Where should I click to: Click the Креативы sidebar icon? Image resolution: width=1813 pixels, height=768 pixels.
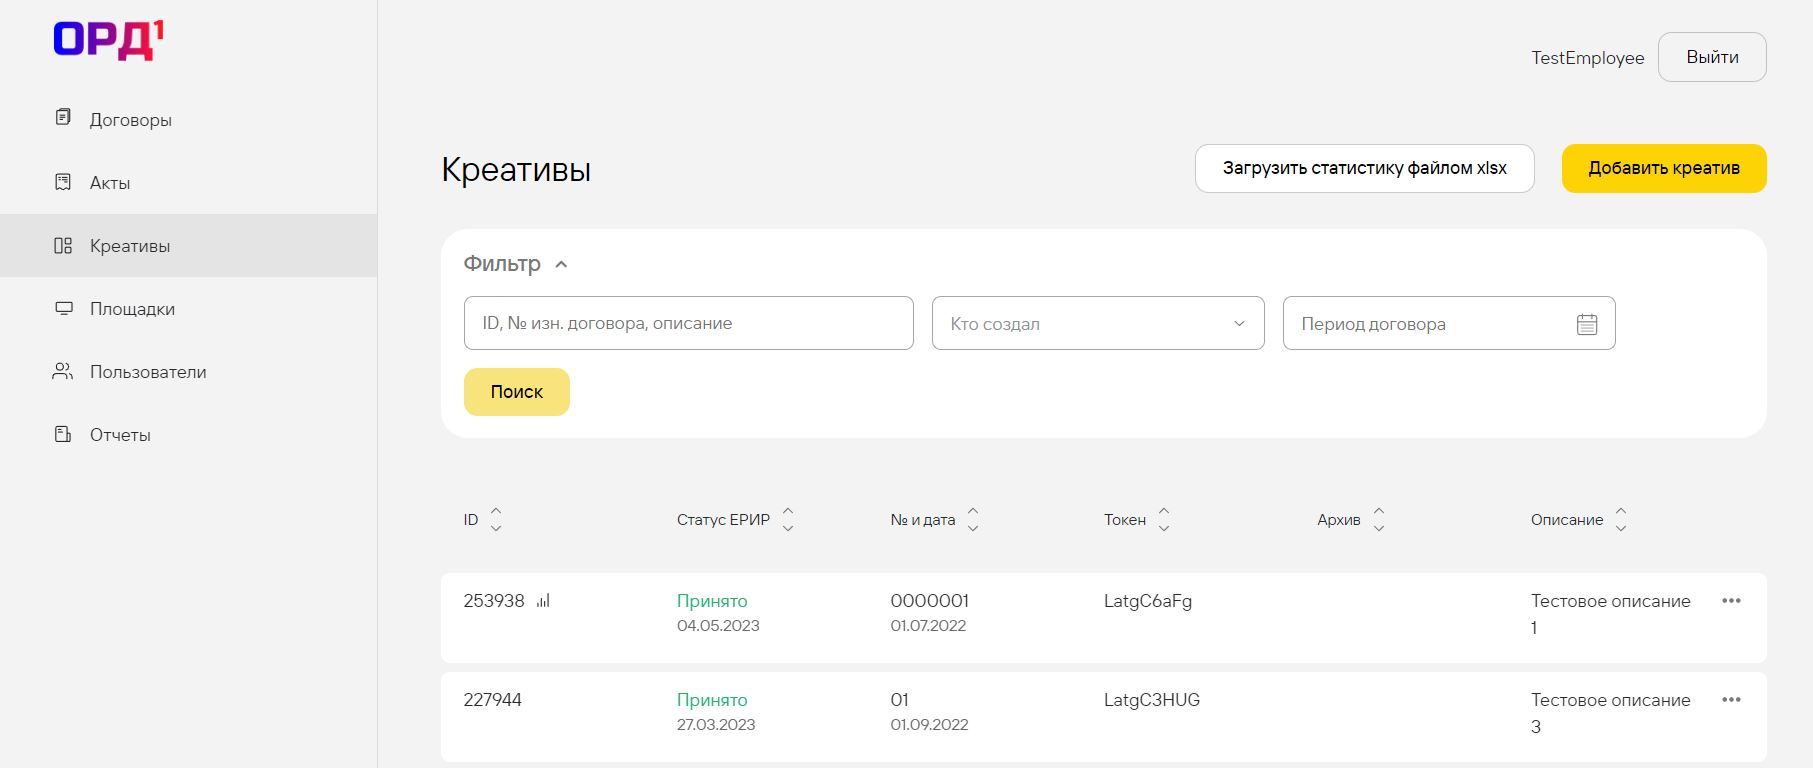(63, 245)
